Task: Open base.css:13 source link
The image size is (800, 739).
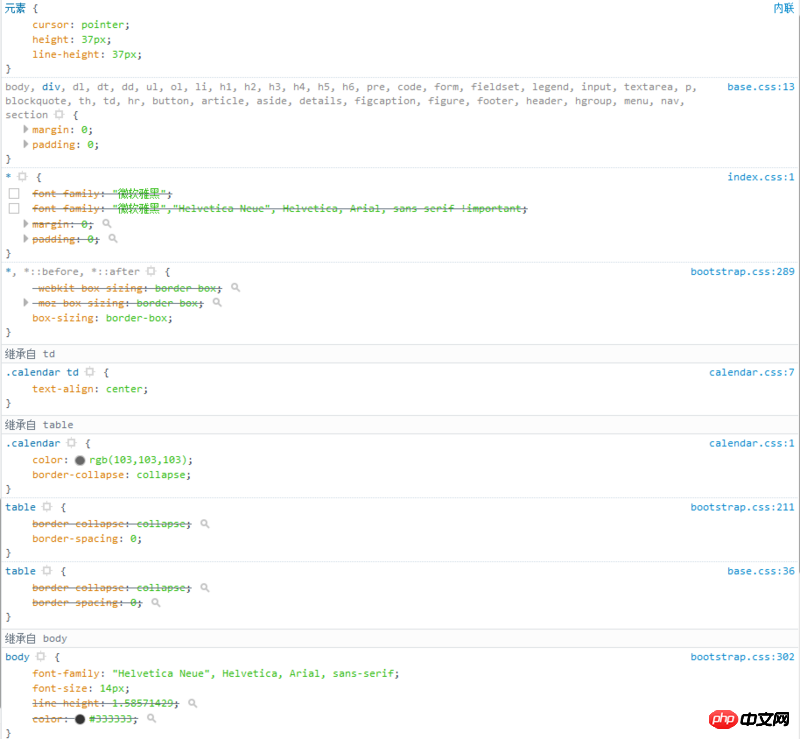Action: (761, 87)
